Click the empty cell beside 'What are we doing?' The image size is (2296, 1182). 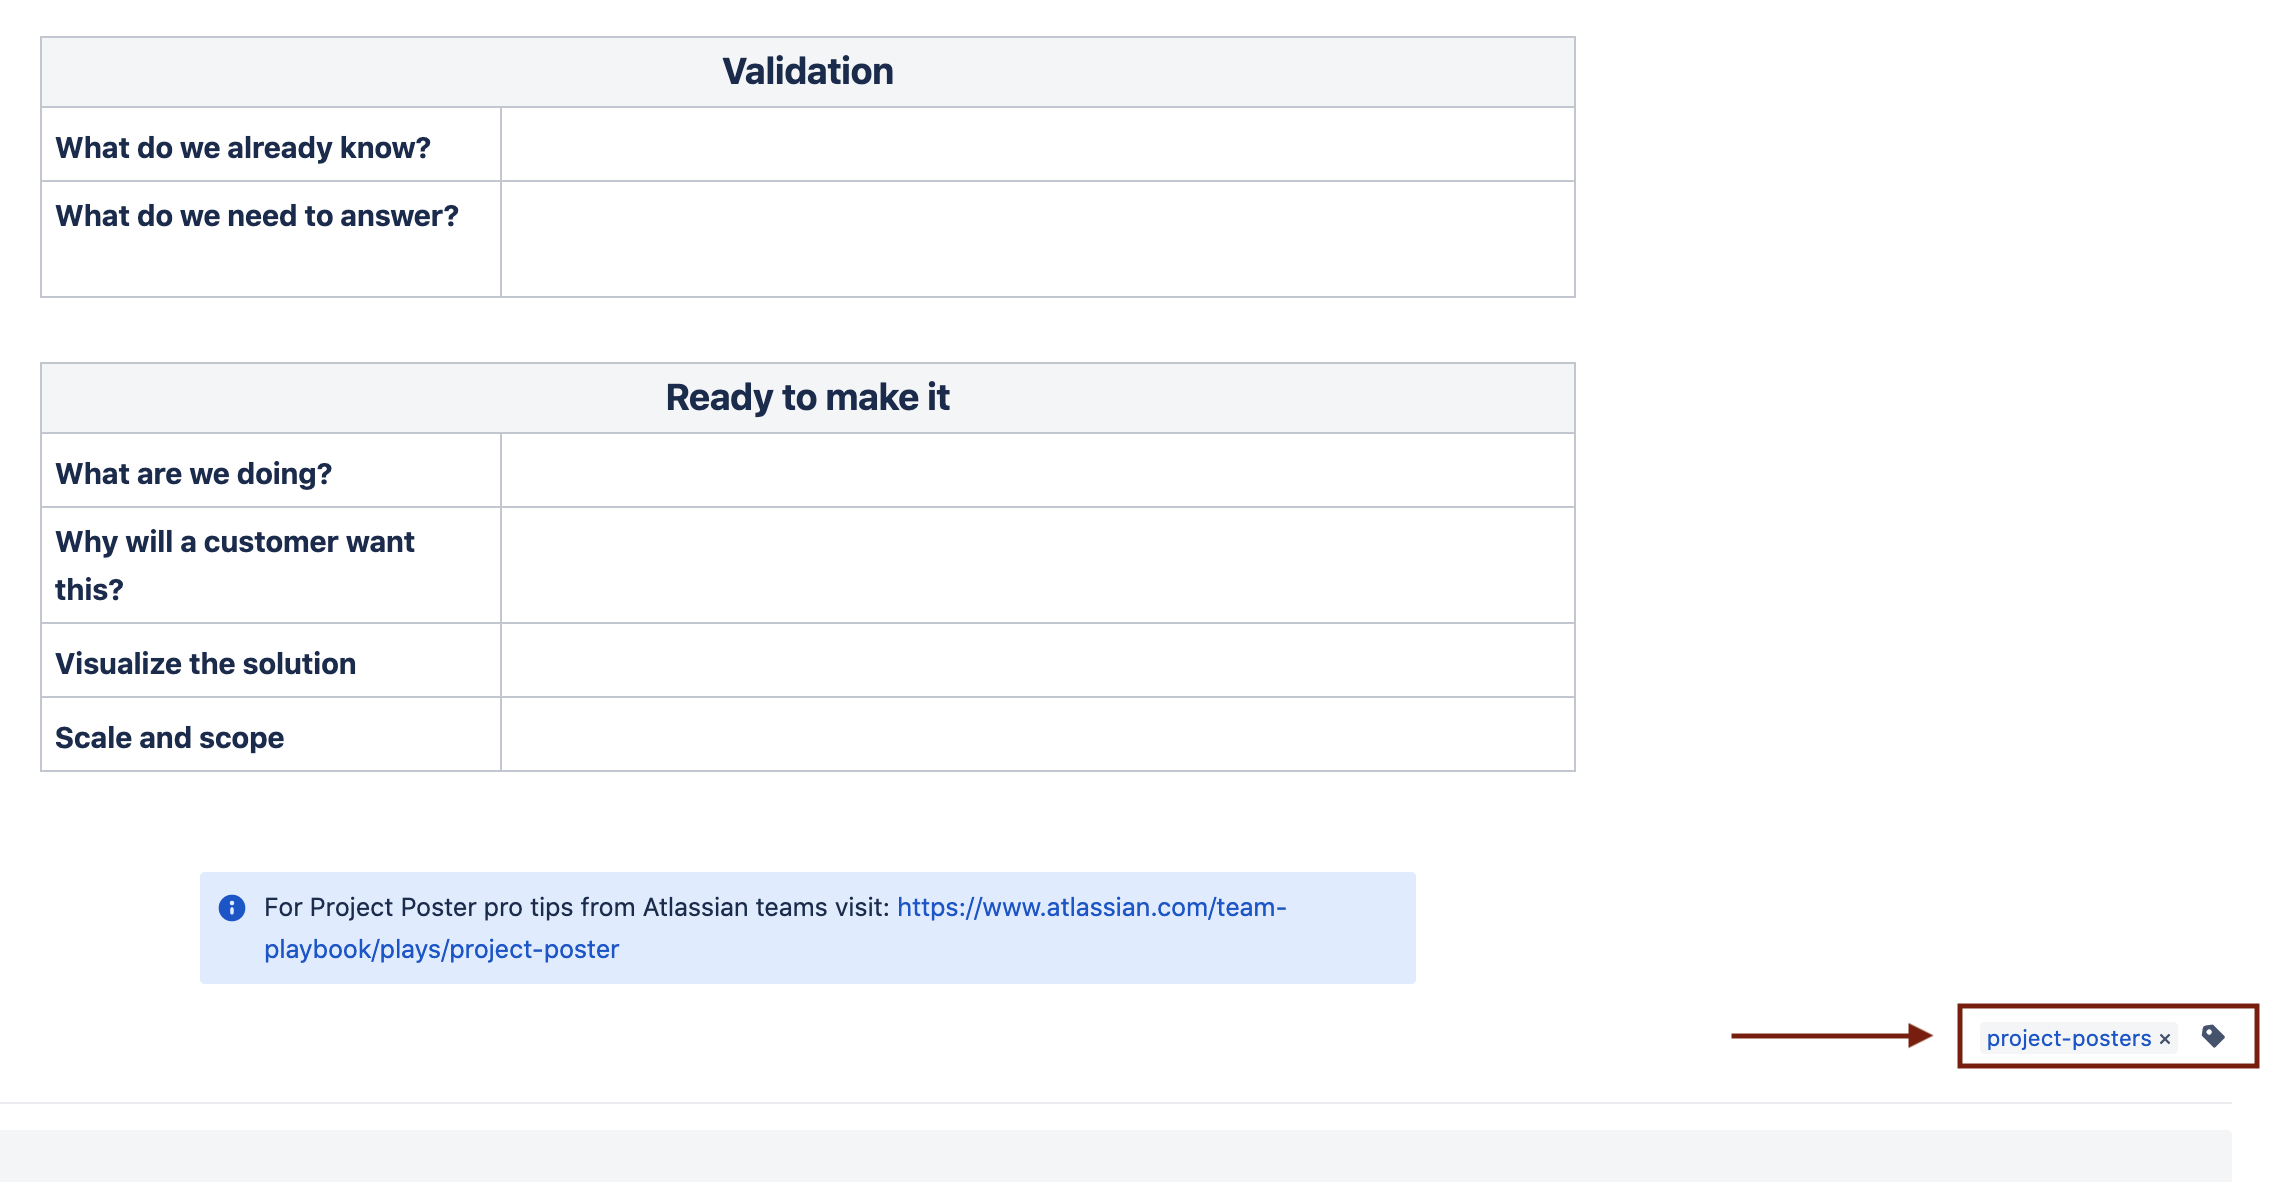coord(1036,471)
